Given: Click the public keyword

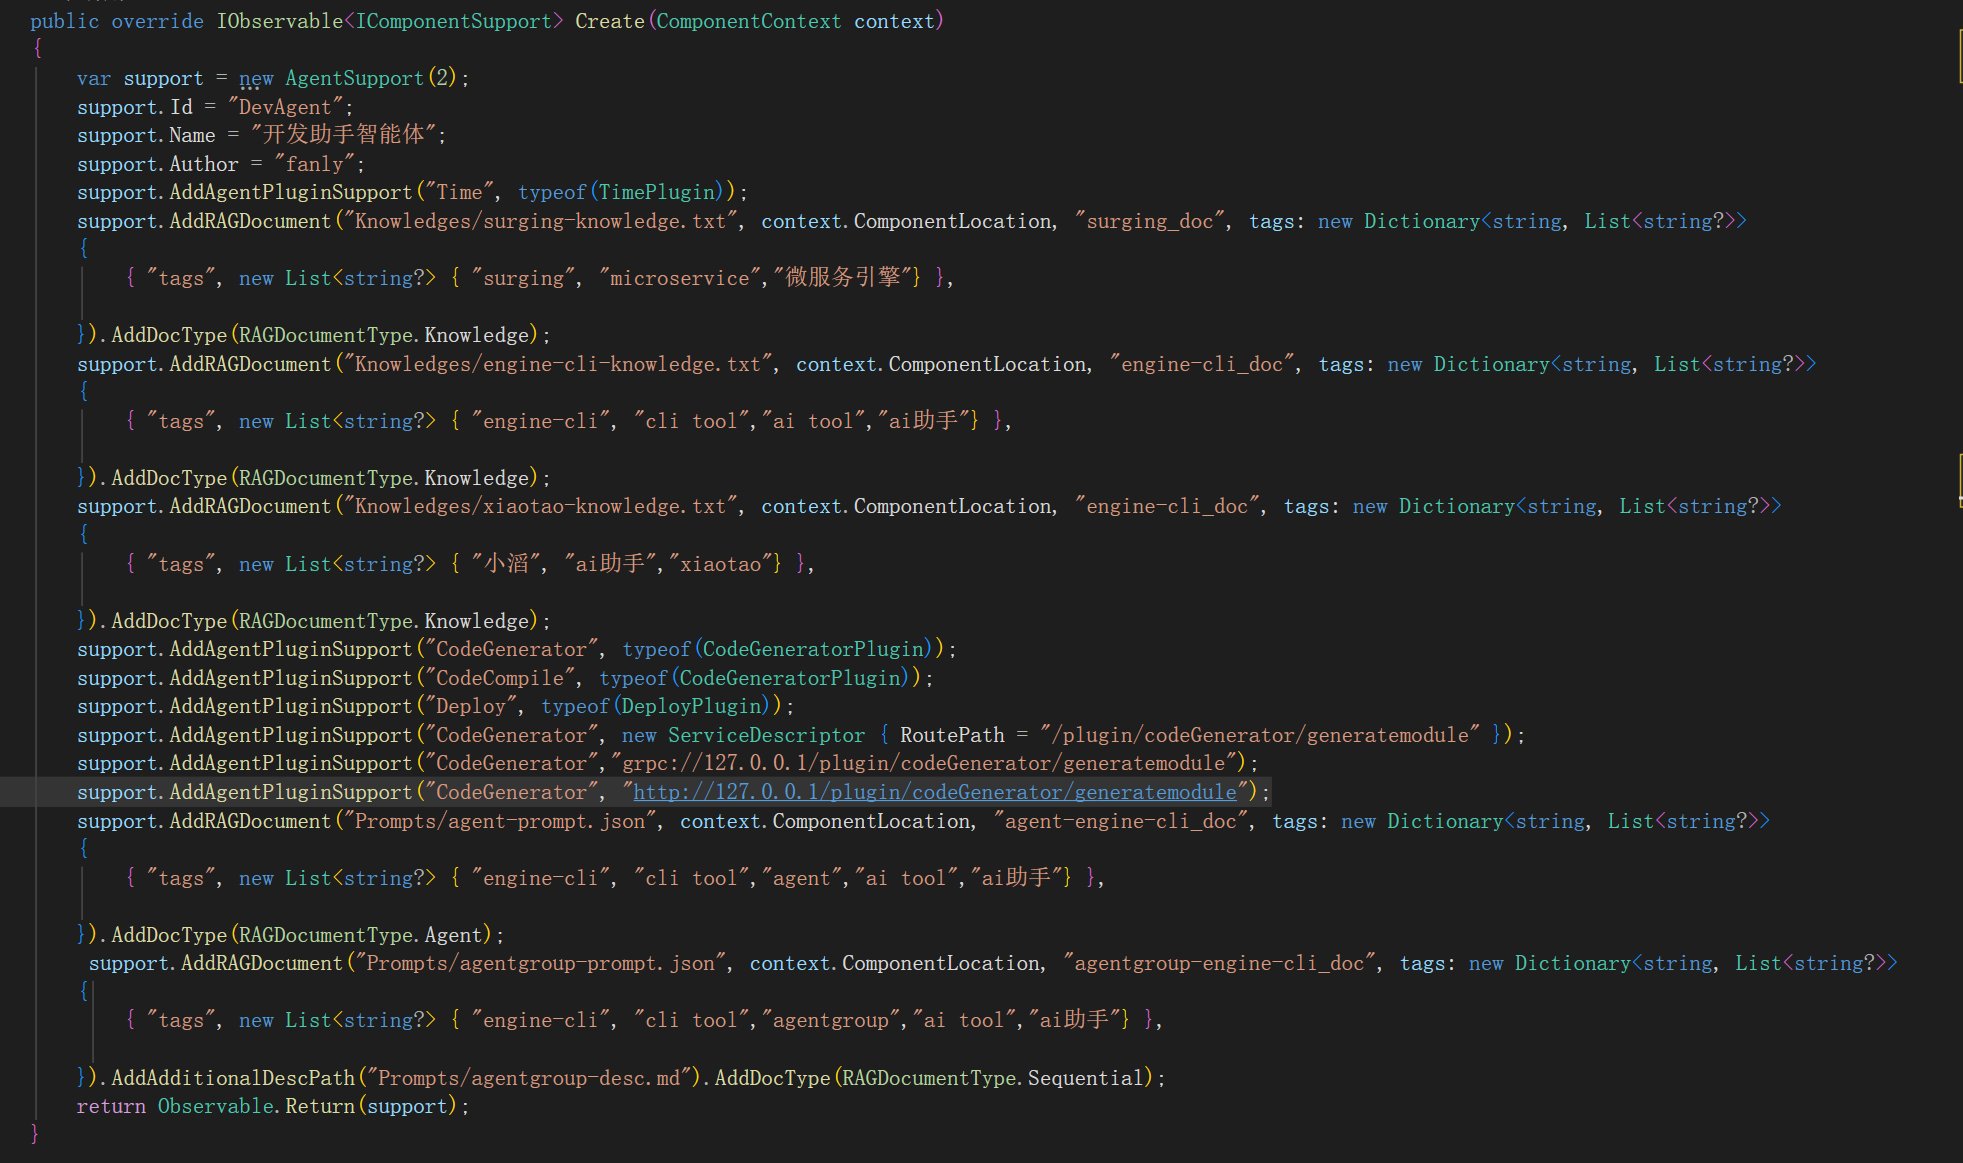Looking at the screenshot, I should [x=64, y=21].
